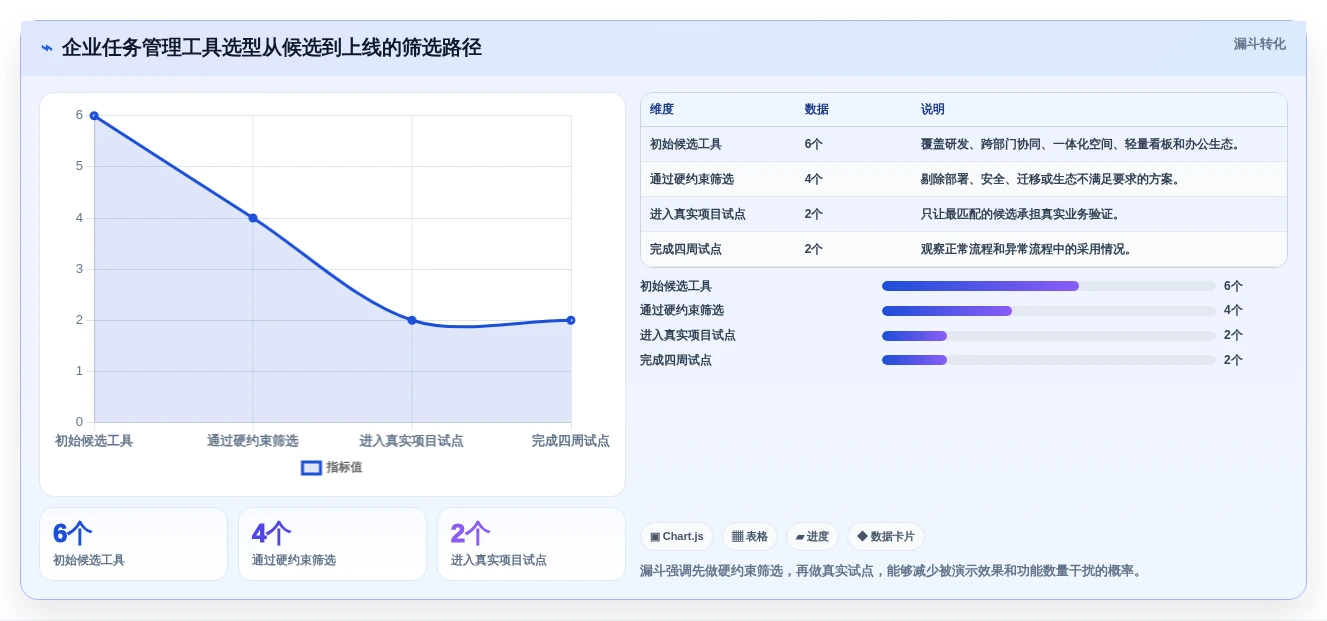Image resolution: width=1327 pixels, height=621 pixels.
Task: Click description 观察正常流程和异常流程中的采用情况
Action: 1029,249
